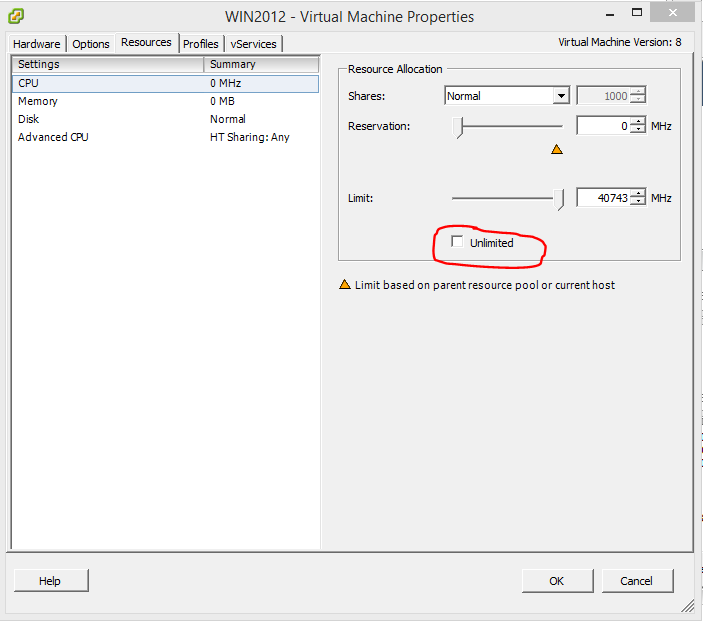Screen dimensions: 703x624
Task: Increase Reservation MHz with up arrow
Action: 638,122
